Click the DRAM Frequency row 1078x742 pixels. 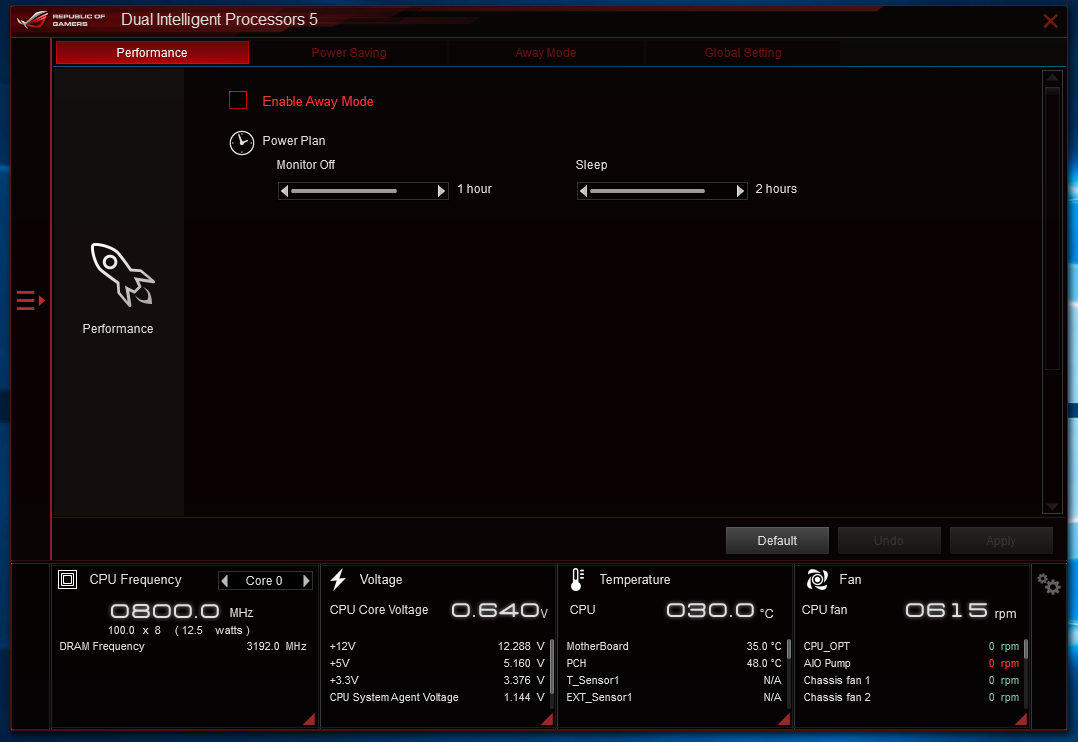click(183, 646)
